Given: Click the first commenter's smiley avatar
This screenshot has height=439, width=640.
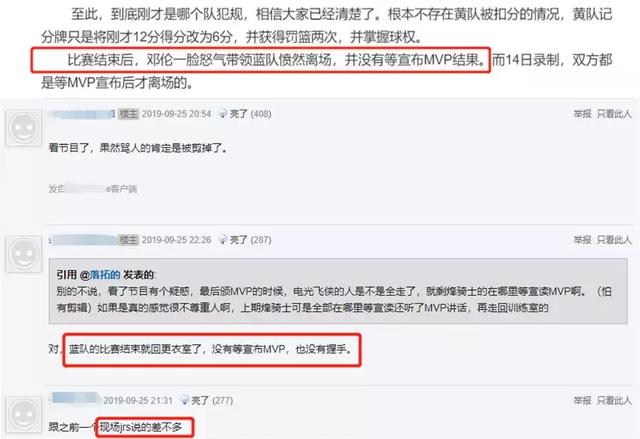Looking at the screenshot, I should click(x=24, y=128).
